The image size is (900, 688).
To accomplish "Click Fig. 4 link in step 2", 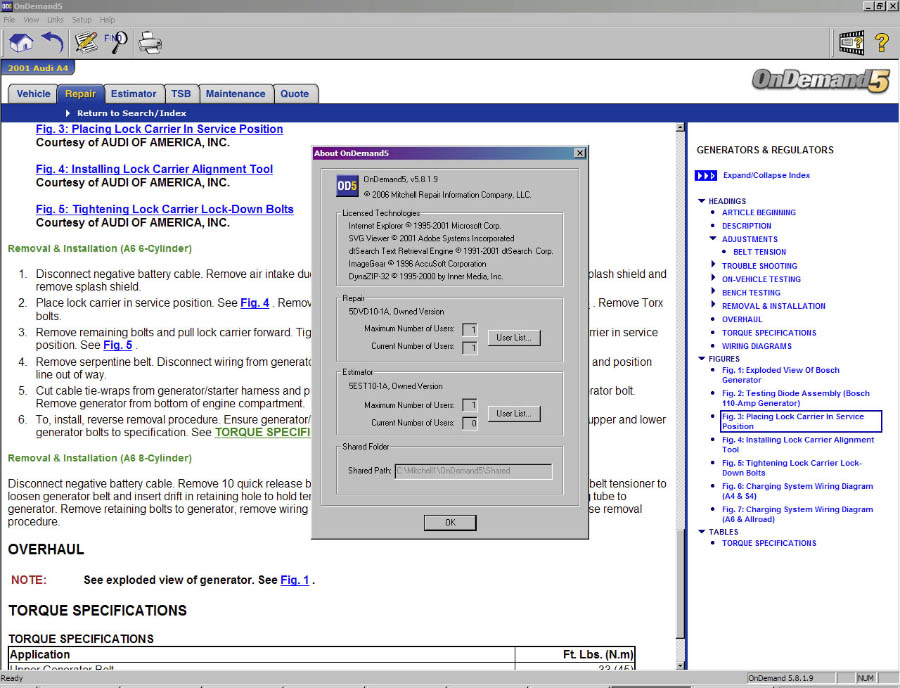I will click(254, 303).
